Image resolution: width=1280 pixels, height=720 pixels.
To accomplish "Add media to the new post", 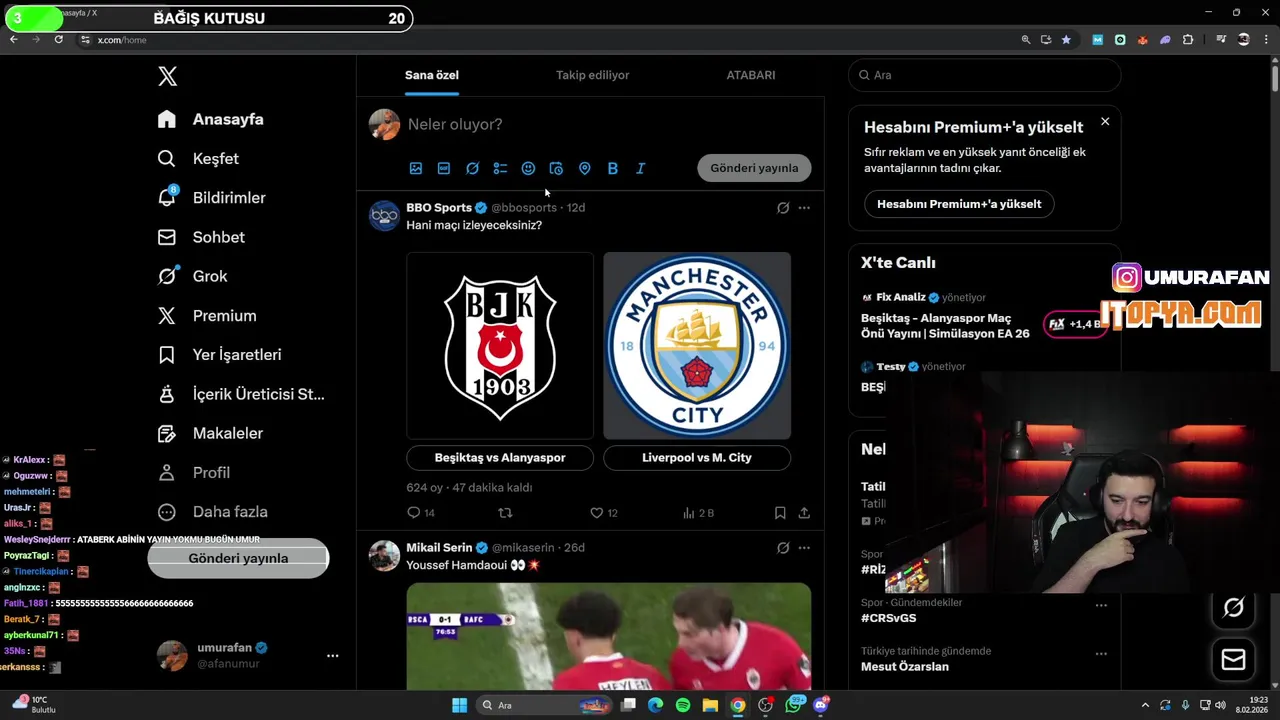I will pyautogui.click(x=416, y=168).
